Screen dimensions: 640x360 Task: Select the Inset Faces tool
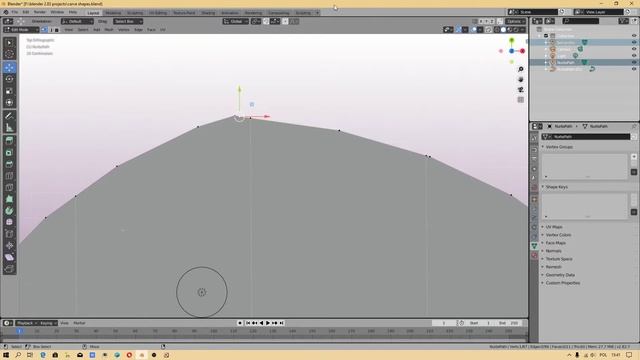pos(9,153)
